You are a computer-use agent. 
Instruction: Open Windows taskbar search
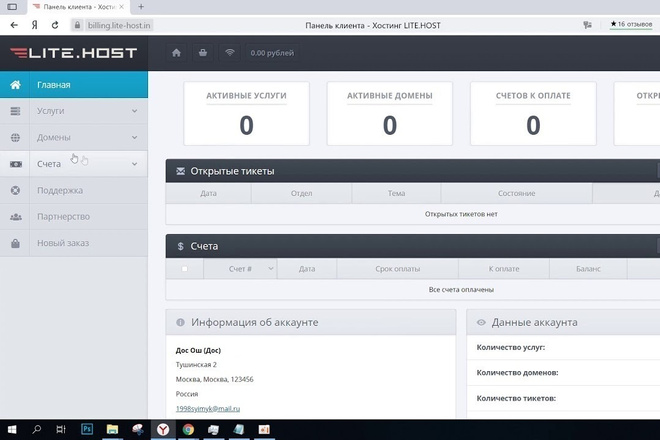[x=37, y=429]
